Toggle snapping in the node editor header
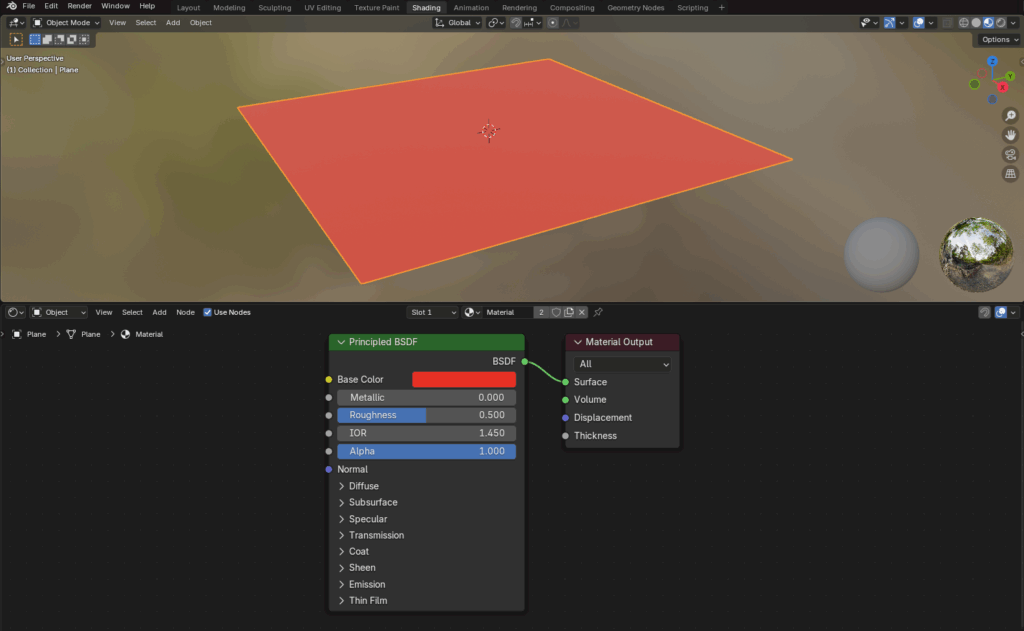This screenshot has width=1024, height=631. click(x=984, y=312)
